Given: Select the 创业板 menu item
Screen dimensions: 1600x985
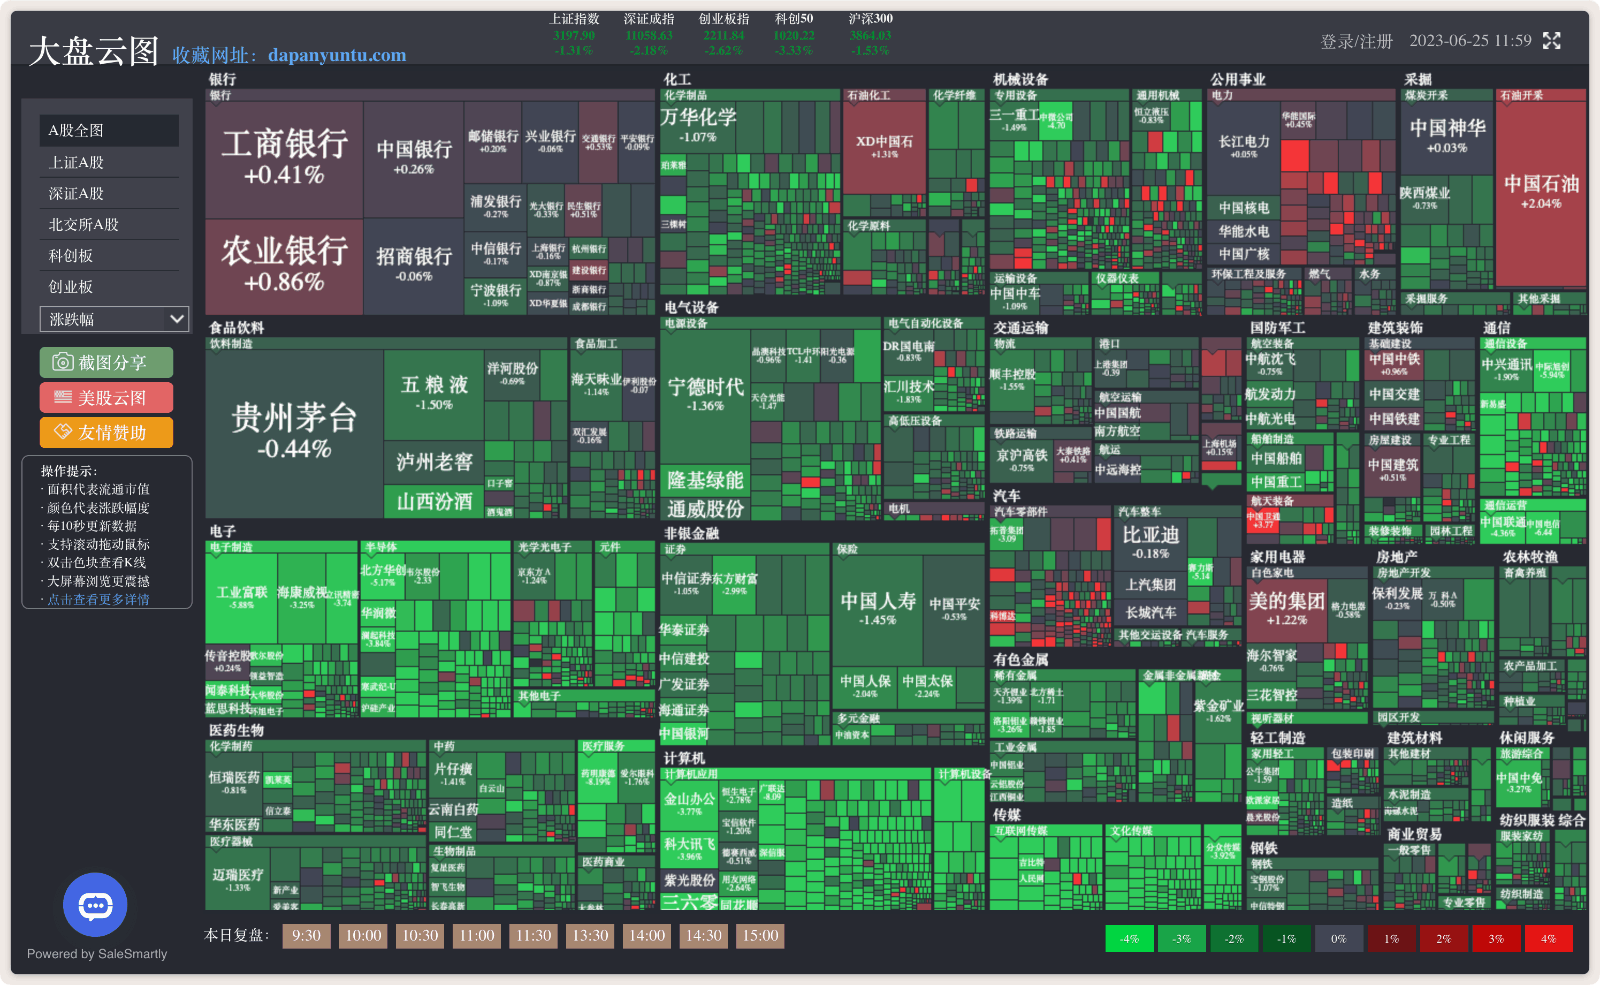Looking at the screenshot, I should click(x=109, y=286).
